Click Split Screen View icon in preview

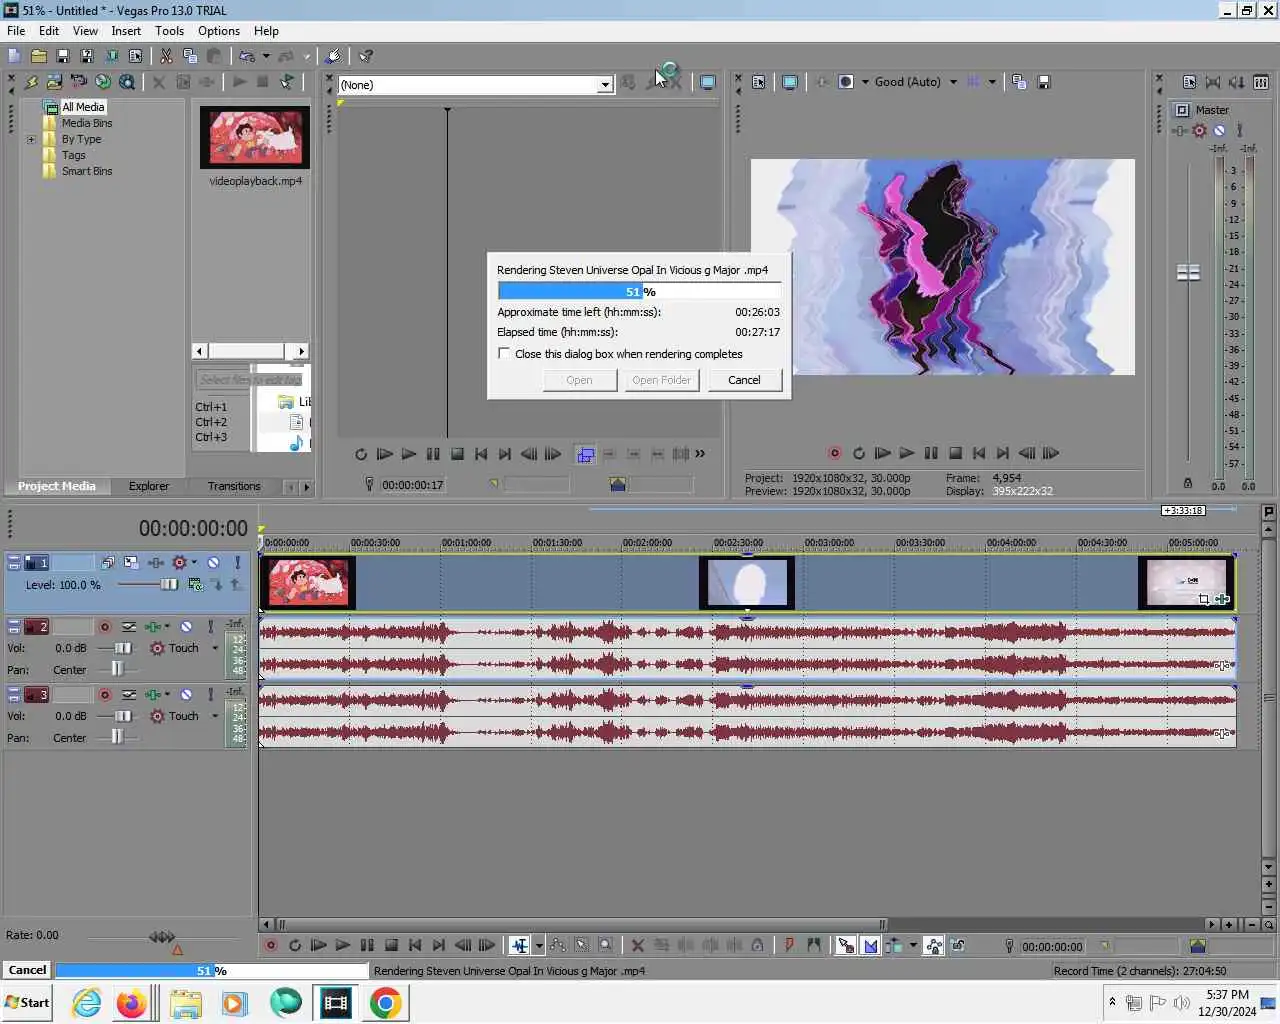[846, 82]
